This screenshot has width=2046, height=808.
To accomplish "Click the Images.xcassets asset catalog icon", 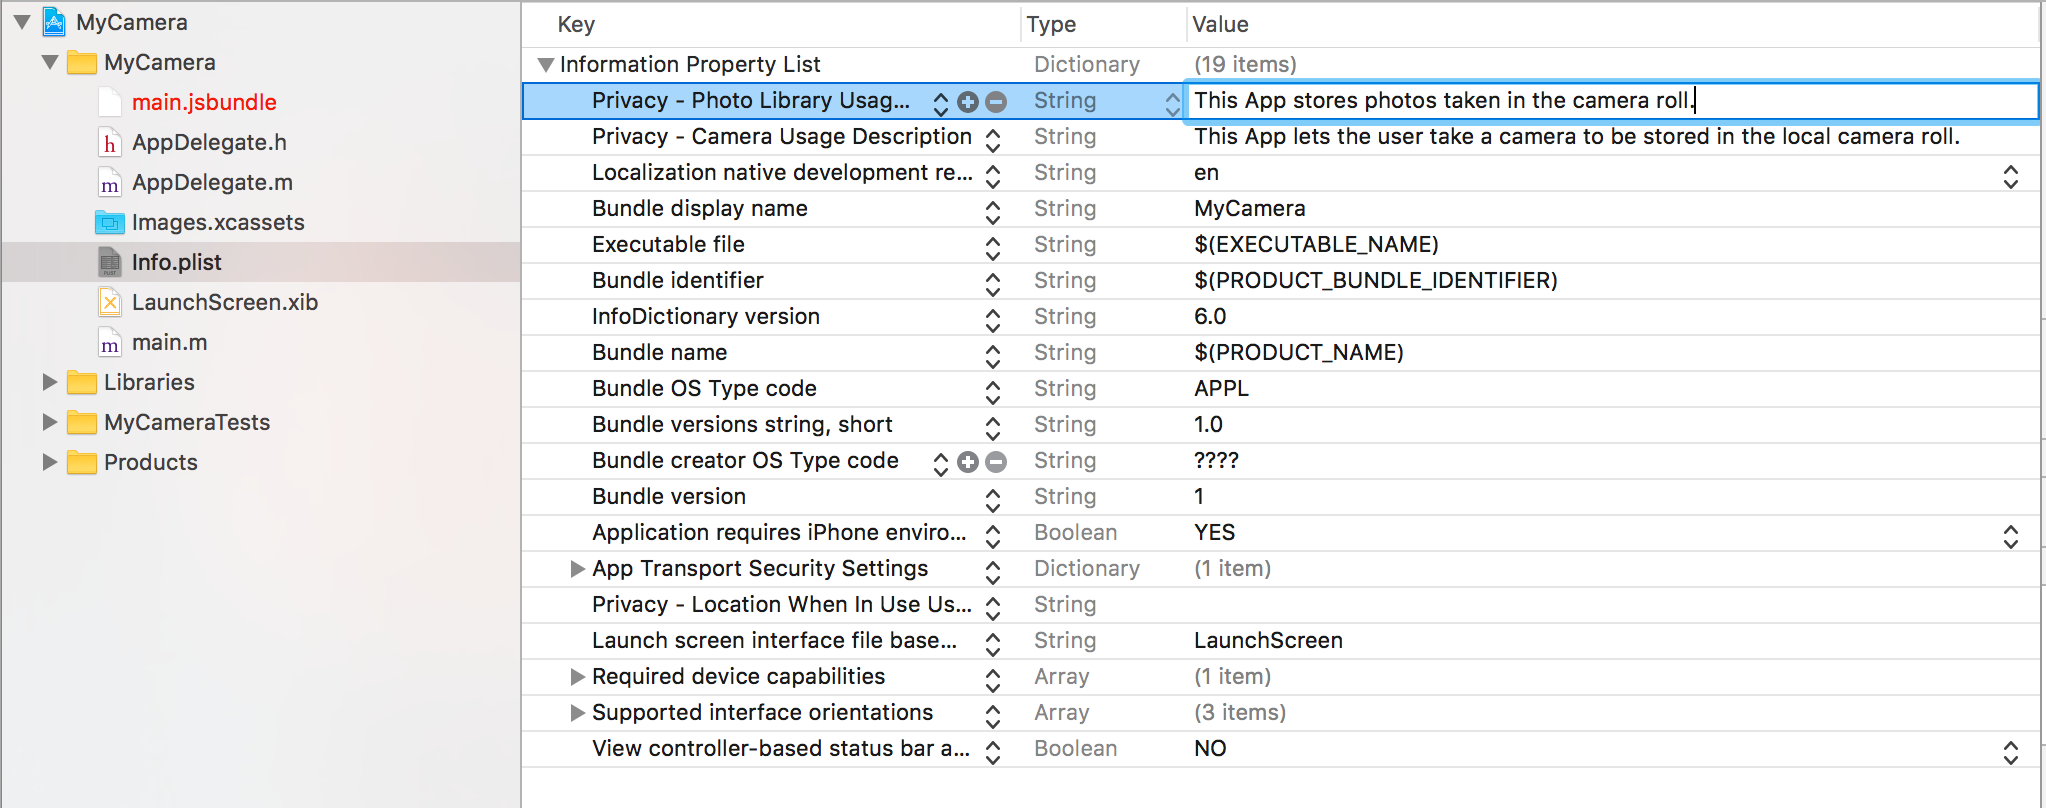I will click(x=110, y=223).
